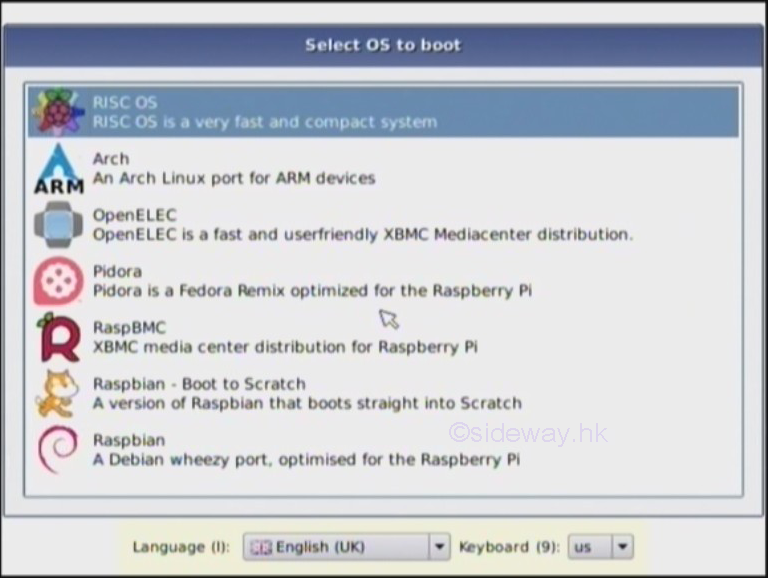Choose the Raspbian Debian wheezy description
Screen dimensions: 768x578
click(306, 459)
